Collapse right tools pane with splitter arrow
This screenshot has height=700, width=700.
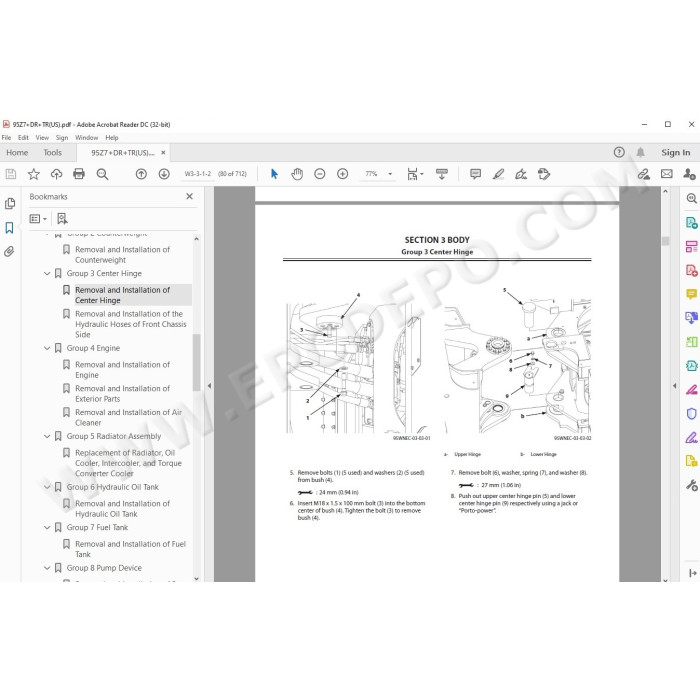pyautogui.click(x=675, y=385)
